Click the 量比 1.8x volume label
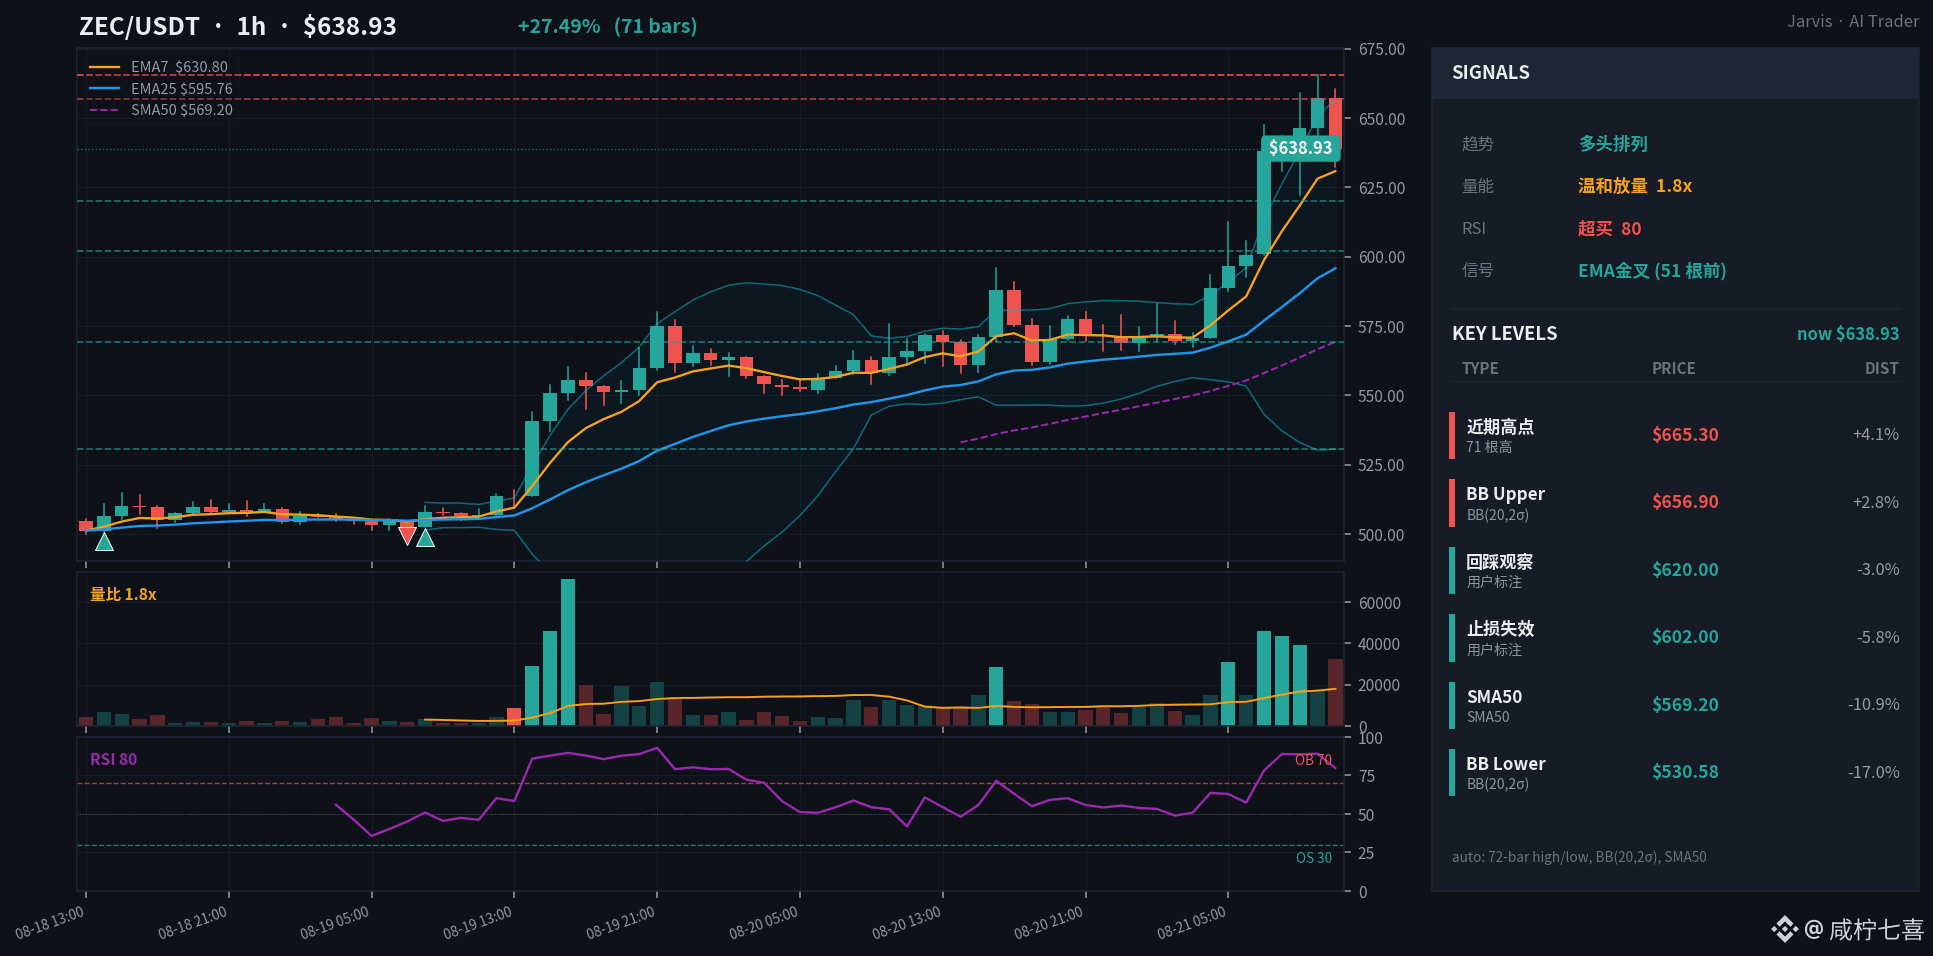The image size is (1933, 956). click(x=123, y=594)
